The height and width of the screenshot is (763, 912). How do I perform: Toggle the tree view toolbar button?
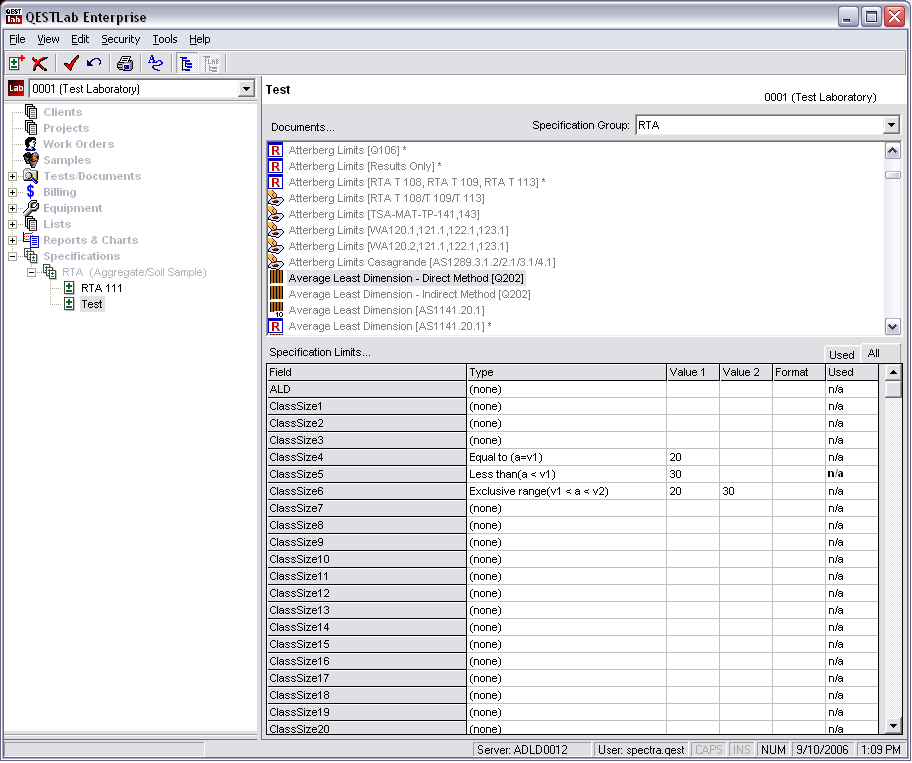186,64
